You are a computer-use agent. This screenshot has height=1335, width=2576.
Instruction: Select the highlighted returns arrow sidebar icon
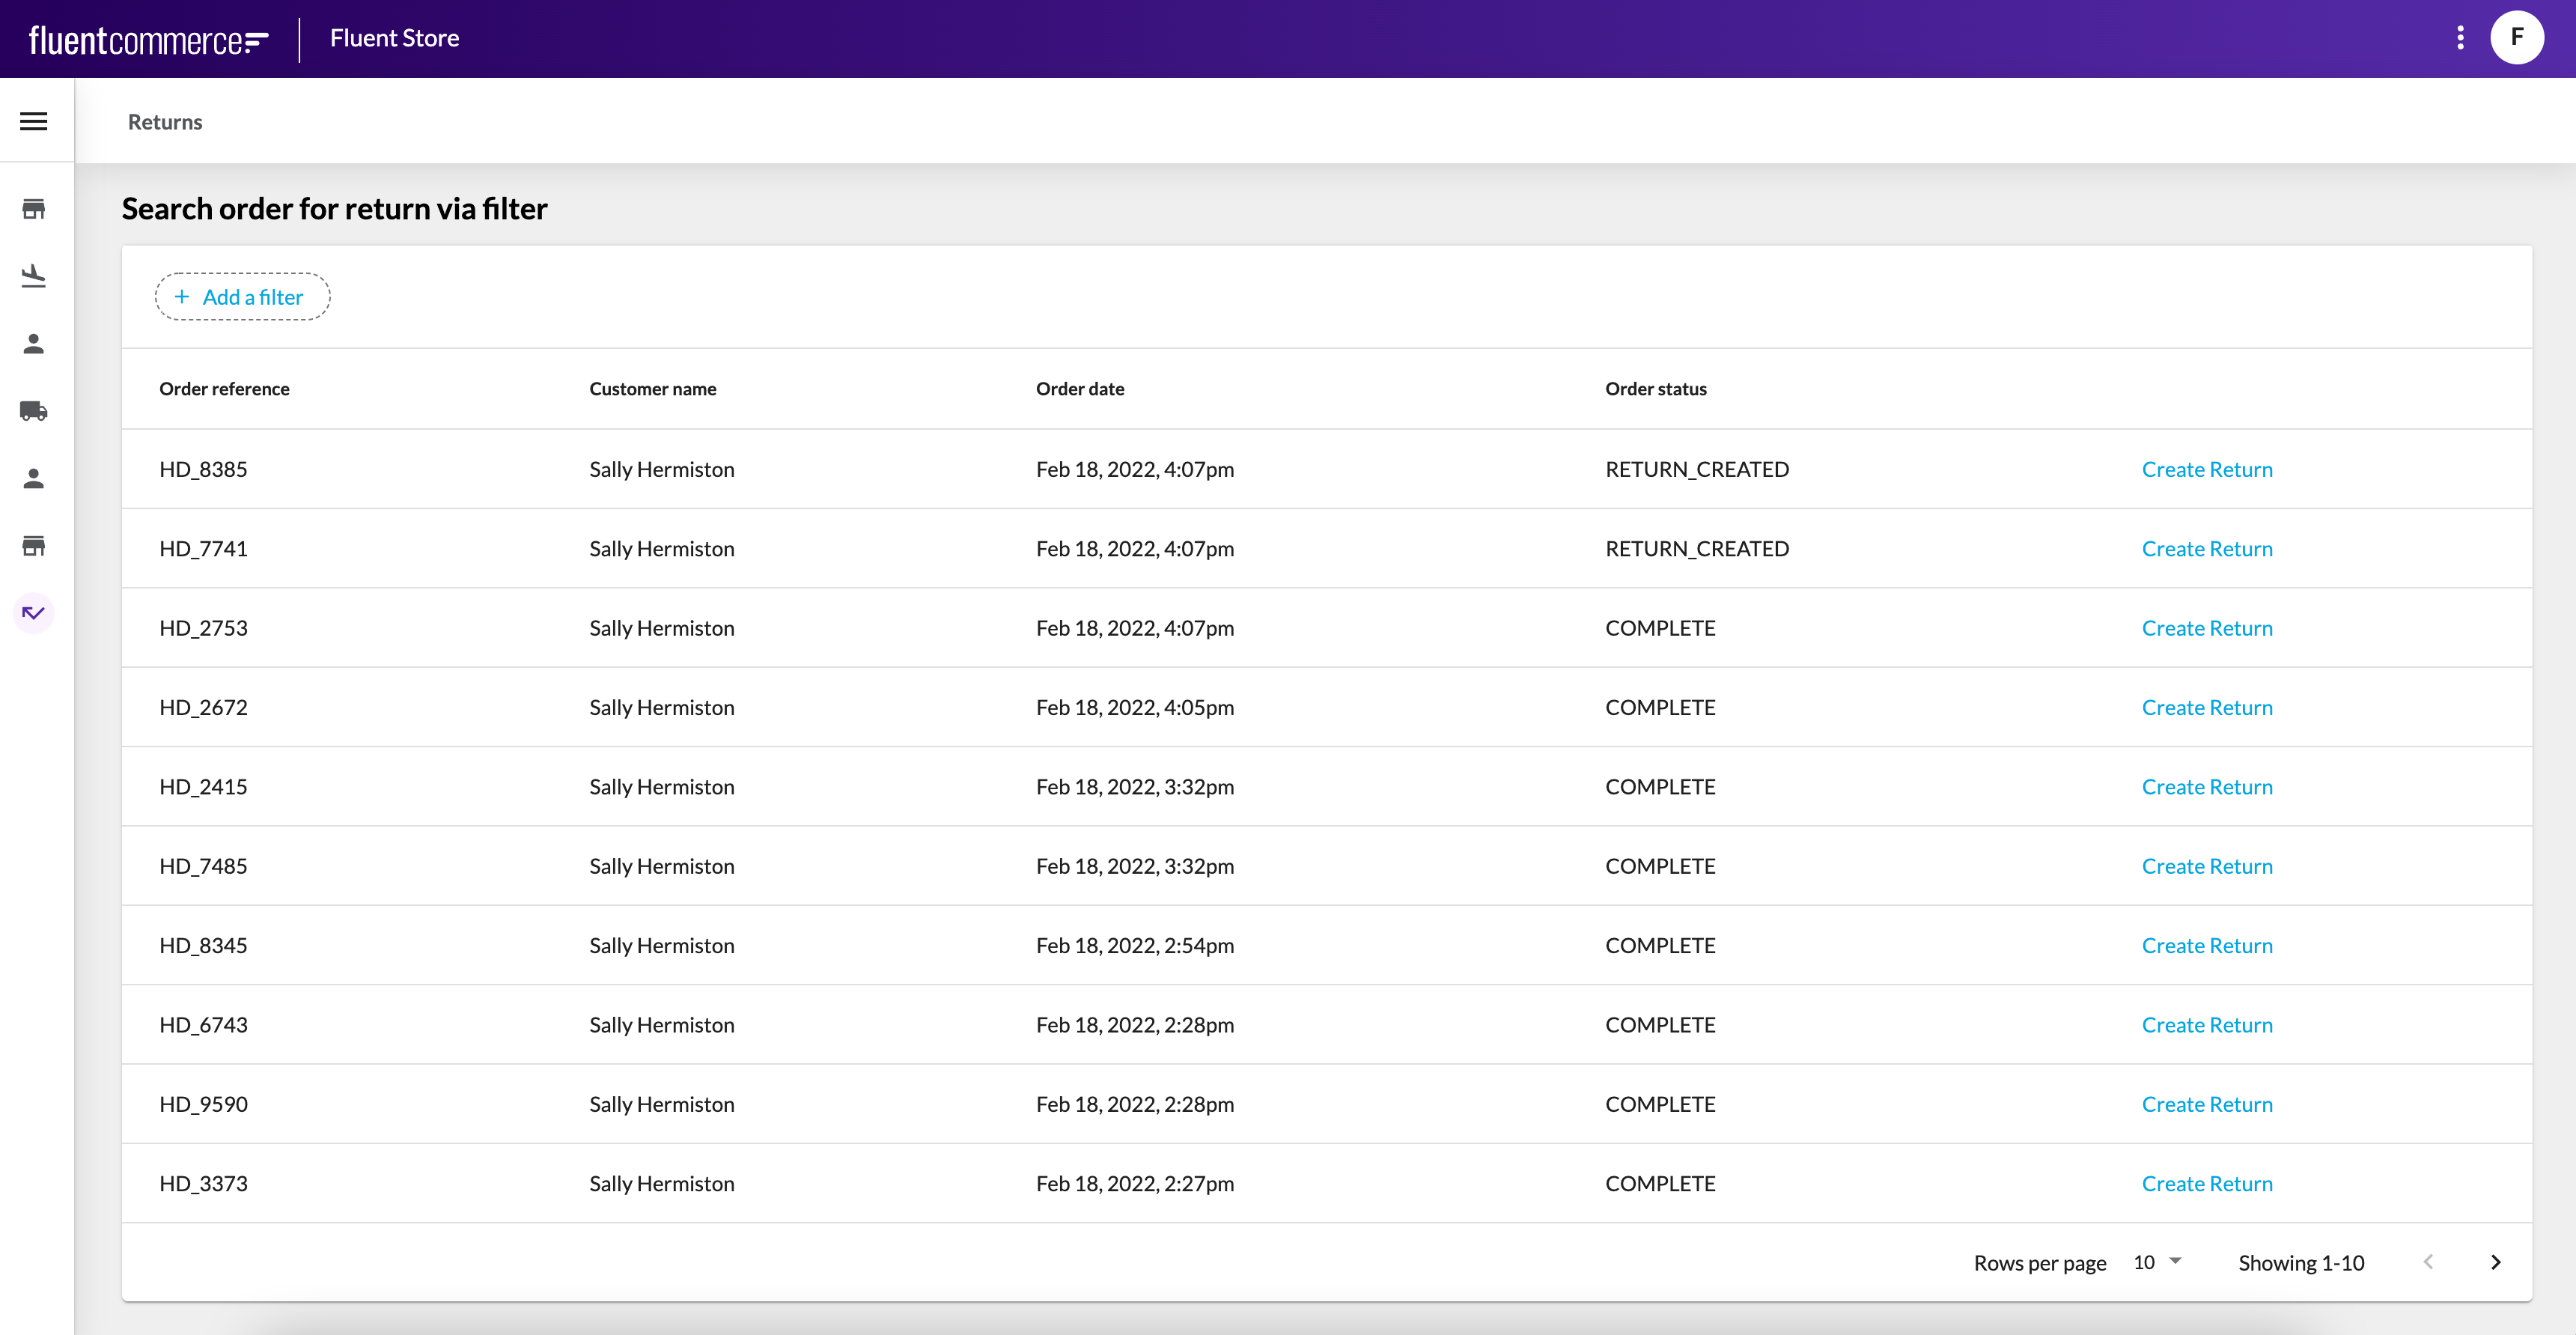pos(34,613)
